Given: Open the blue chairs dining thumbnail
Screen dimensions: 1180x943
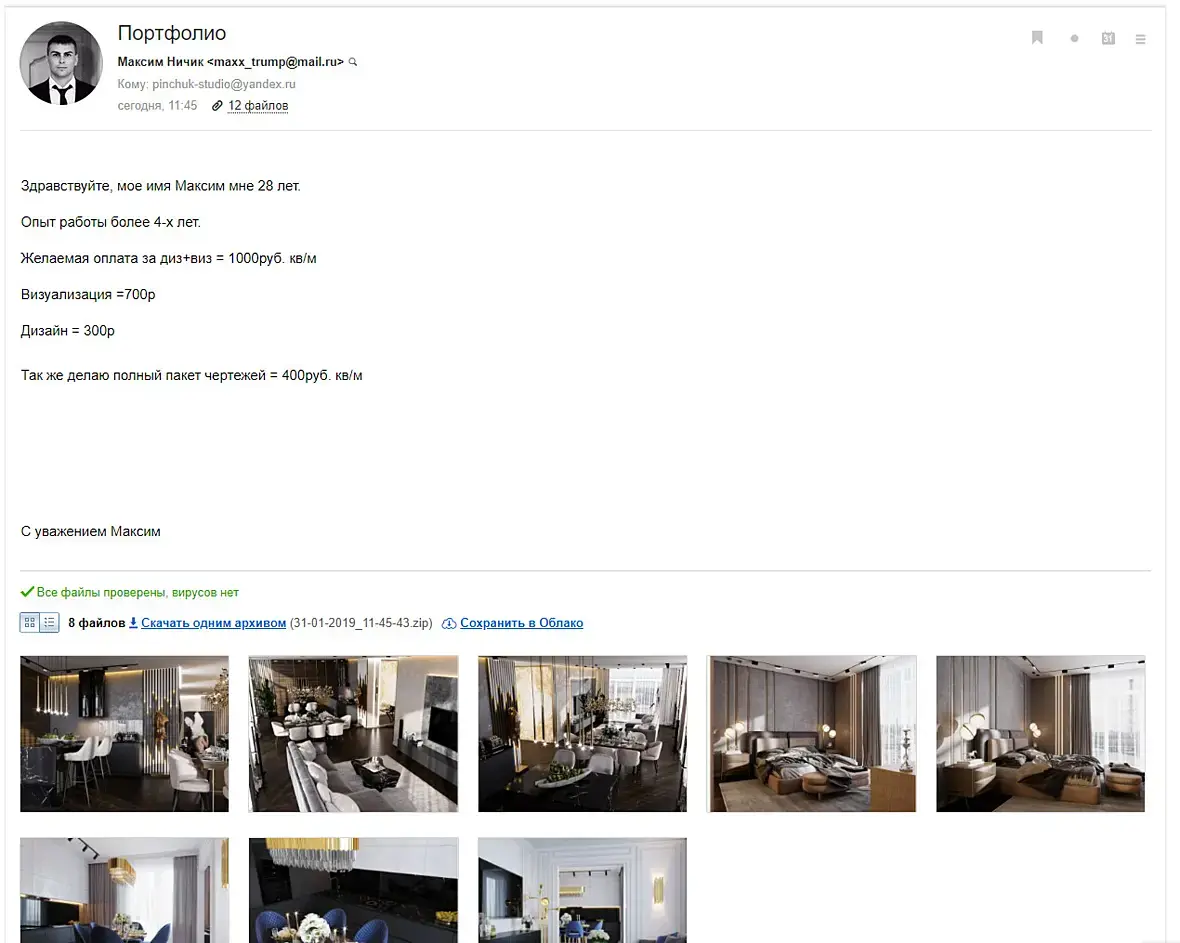Looking at the screenshot, I should coord(353,890).
